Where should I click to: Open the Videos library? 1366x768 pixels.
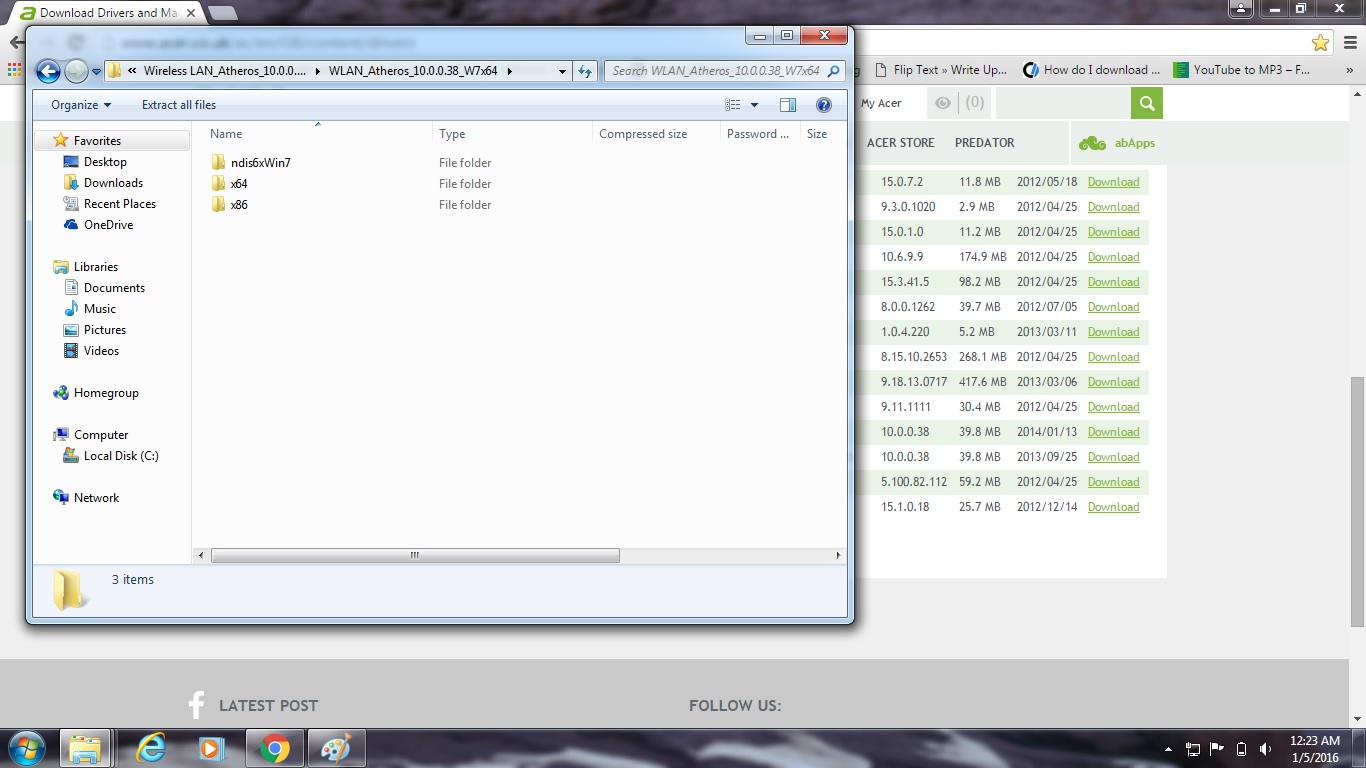click(x=101, y=351)
